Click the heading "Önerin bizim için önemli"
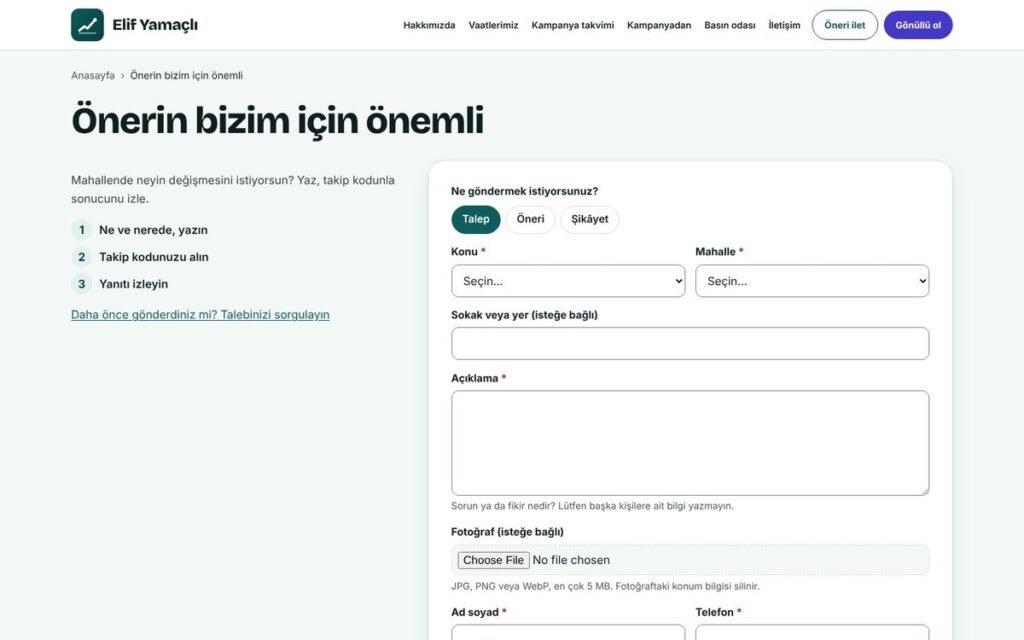The height and width of the screenshot is (640, 1024). click(278, 121)
